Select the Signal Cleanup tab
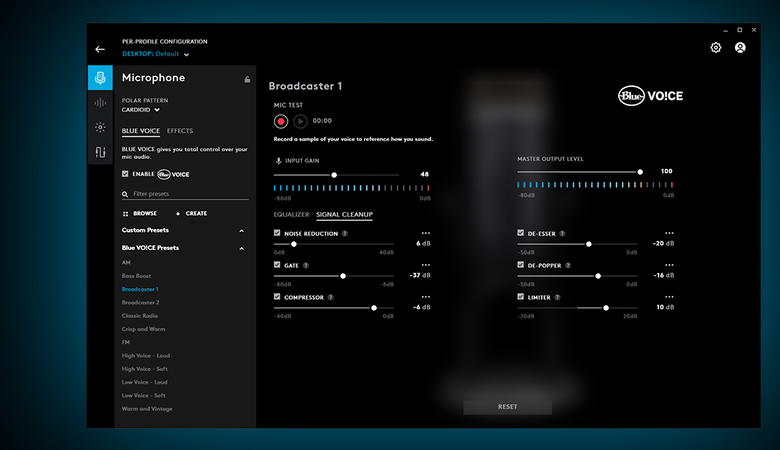This screenshot has width=780, height=450. click(x=344, y=214)
